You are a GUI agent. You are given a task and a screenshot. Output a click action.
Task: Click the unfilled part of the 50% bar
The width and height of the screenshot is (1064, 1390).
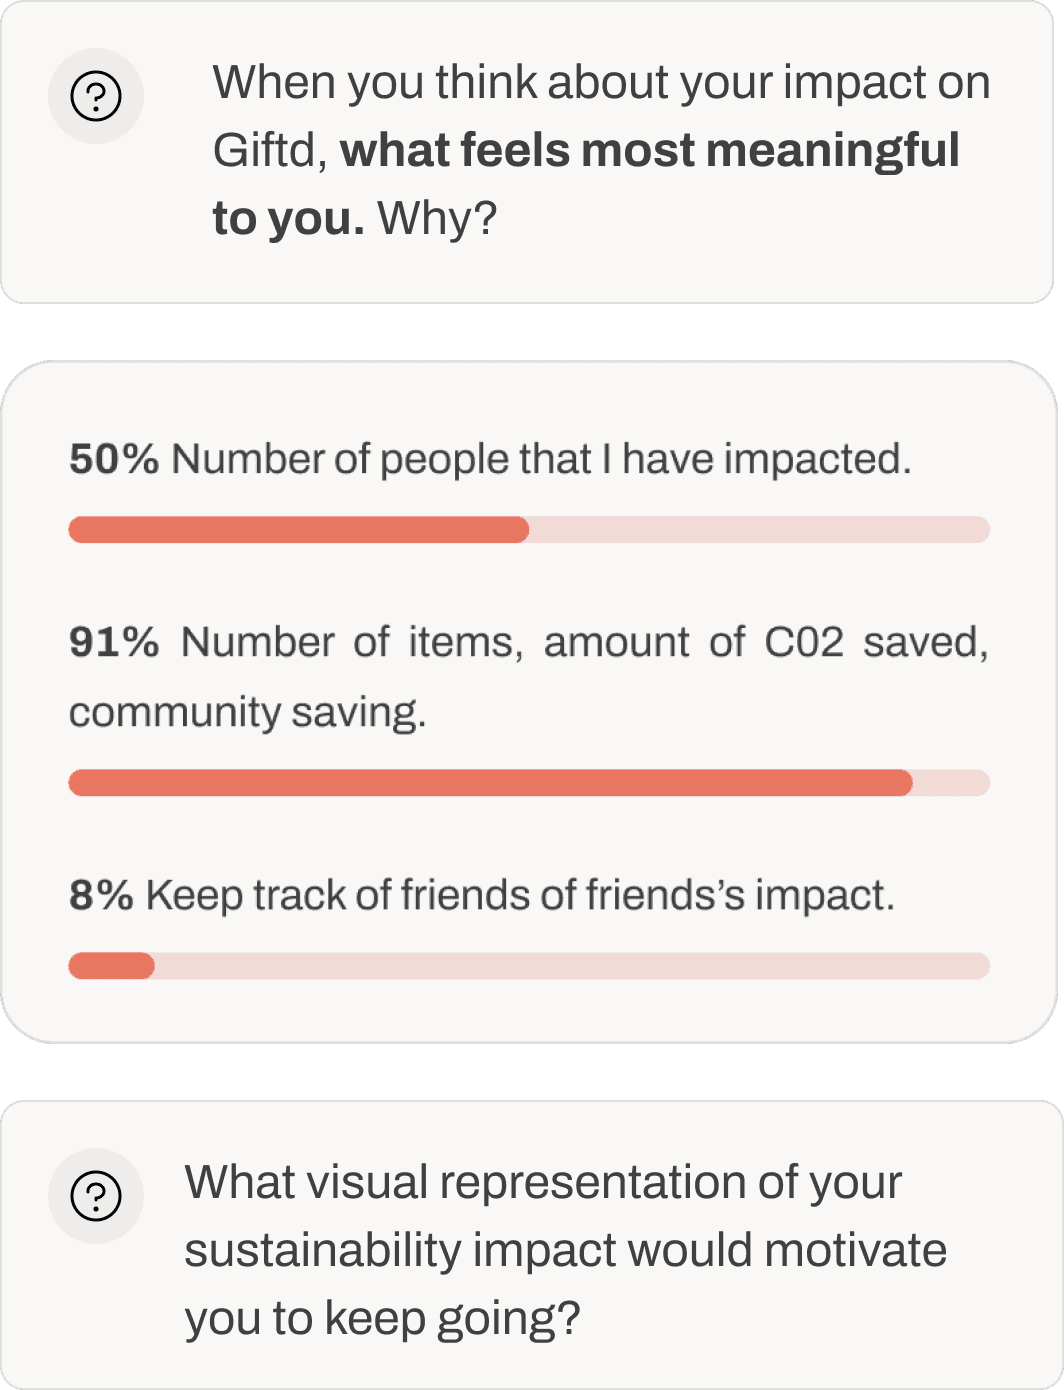click(760, 530)
